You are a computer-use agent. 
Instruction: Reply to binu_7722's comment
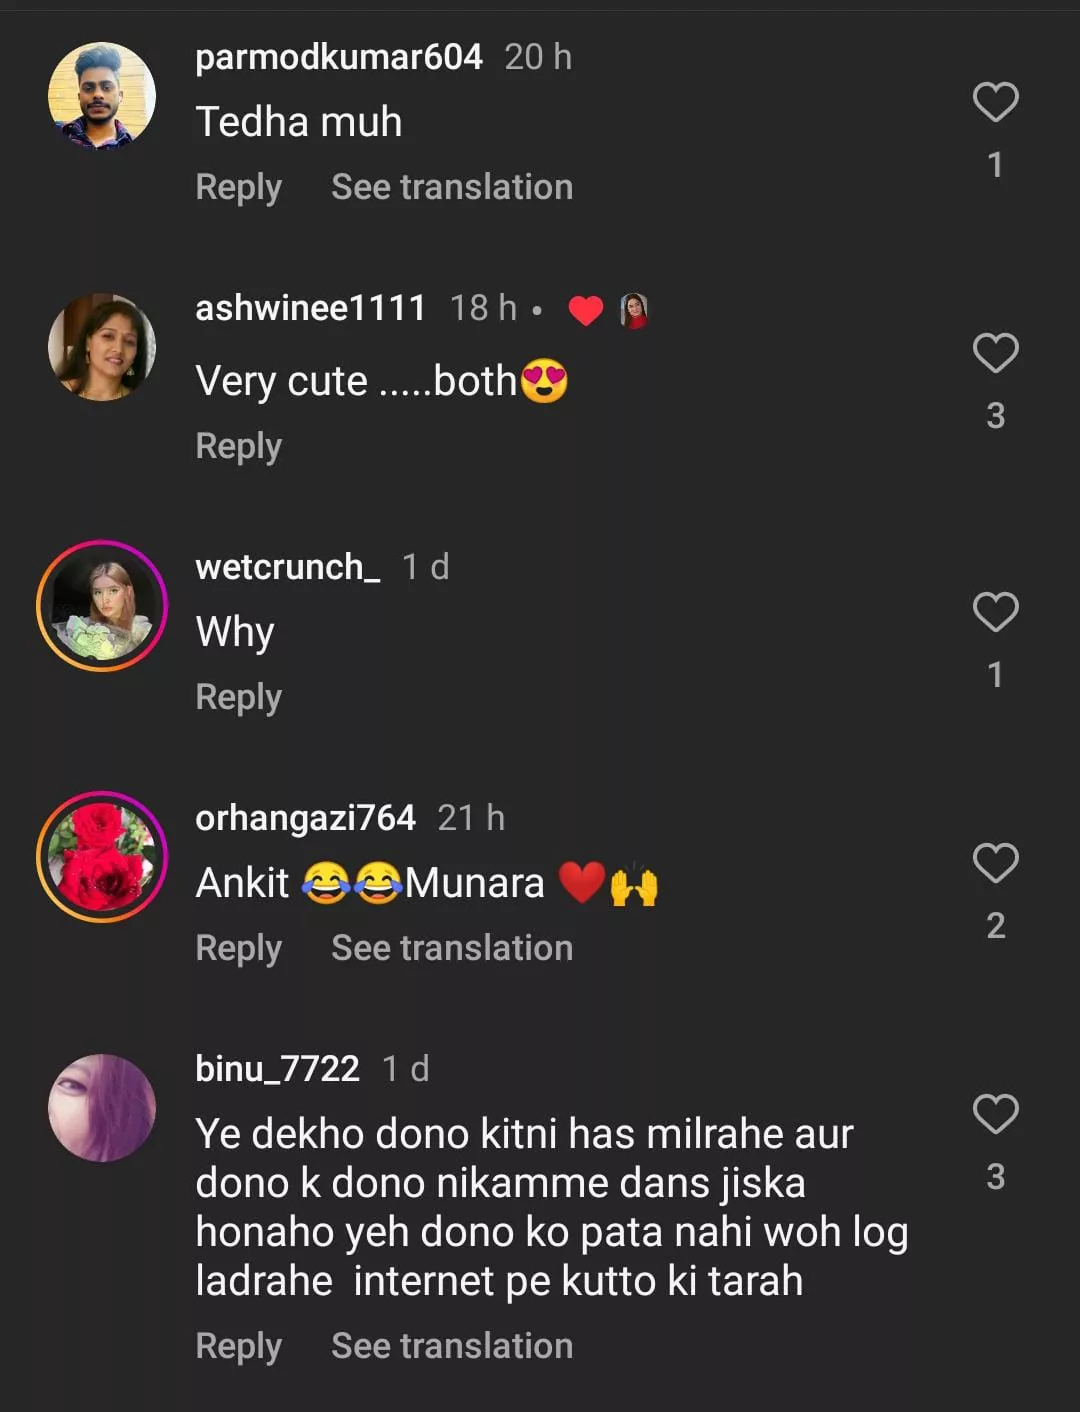coord(238,1346)
